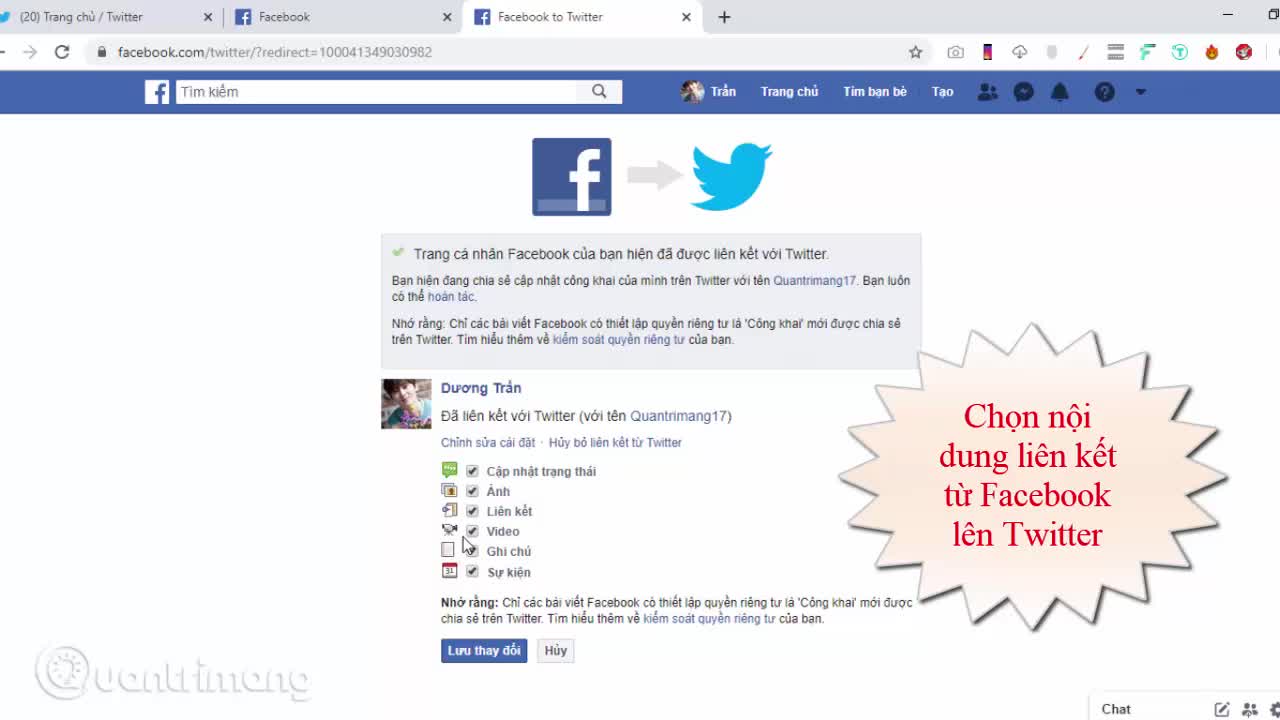Select the Facebook to Twitter tab

582,17
